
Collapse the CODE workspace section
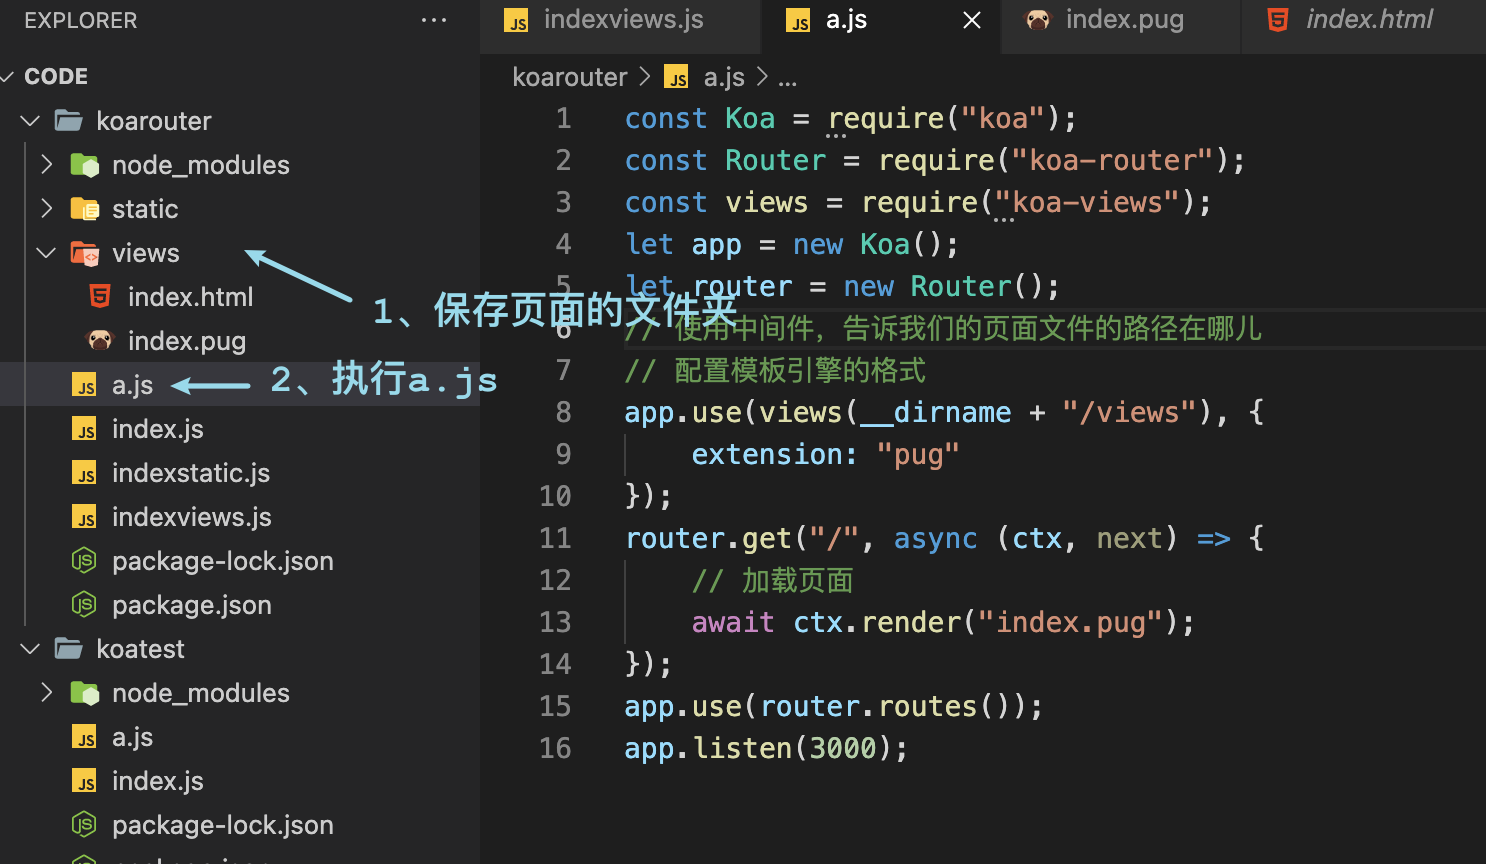pyautogui.click(x=7, y=76)
